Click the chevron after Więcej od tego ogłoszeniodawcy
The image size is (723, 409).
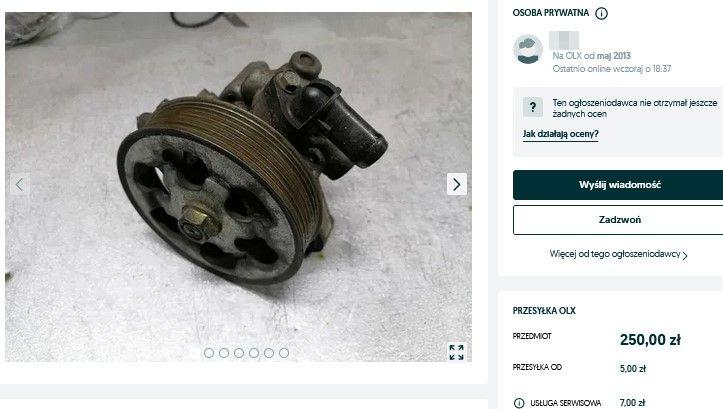tap(685, 255)
